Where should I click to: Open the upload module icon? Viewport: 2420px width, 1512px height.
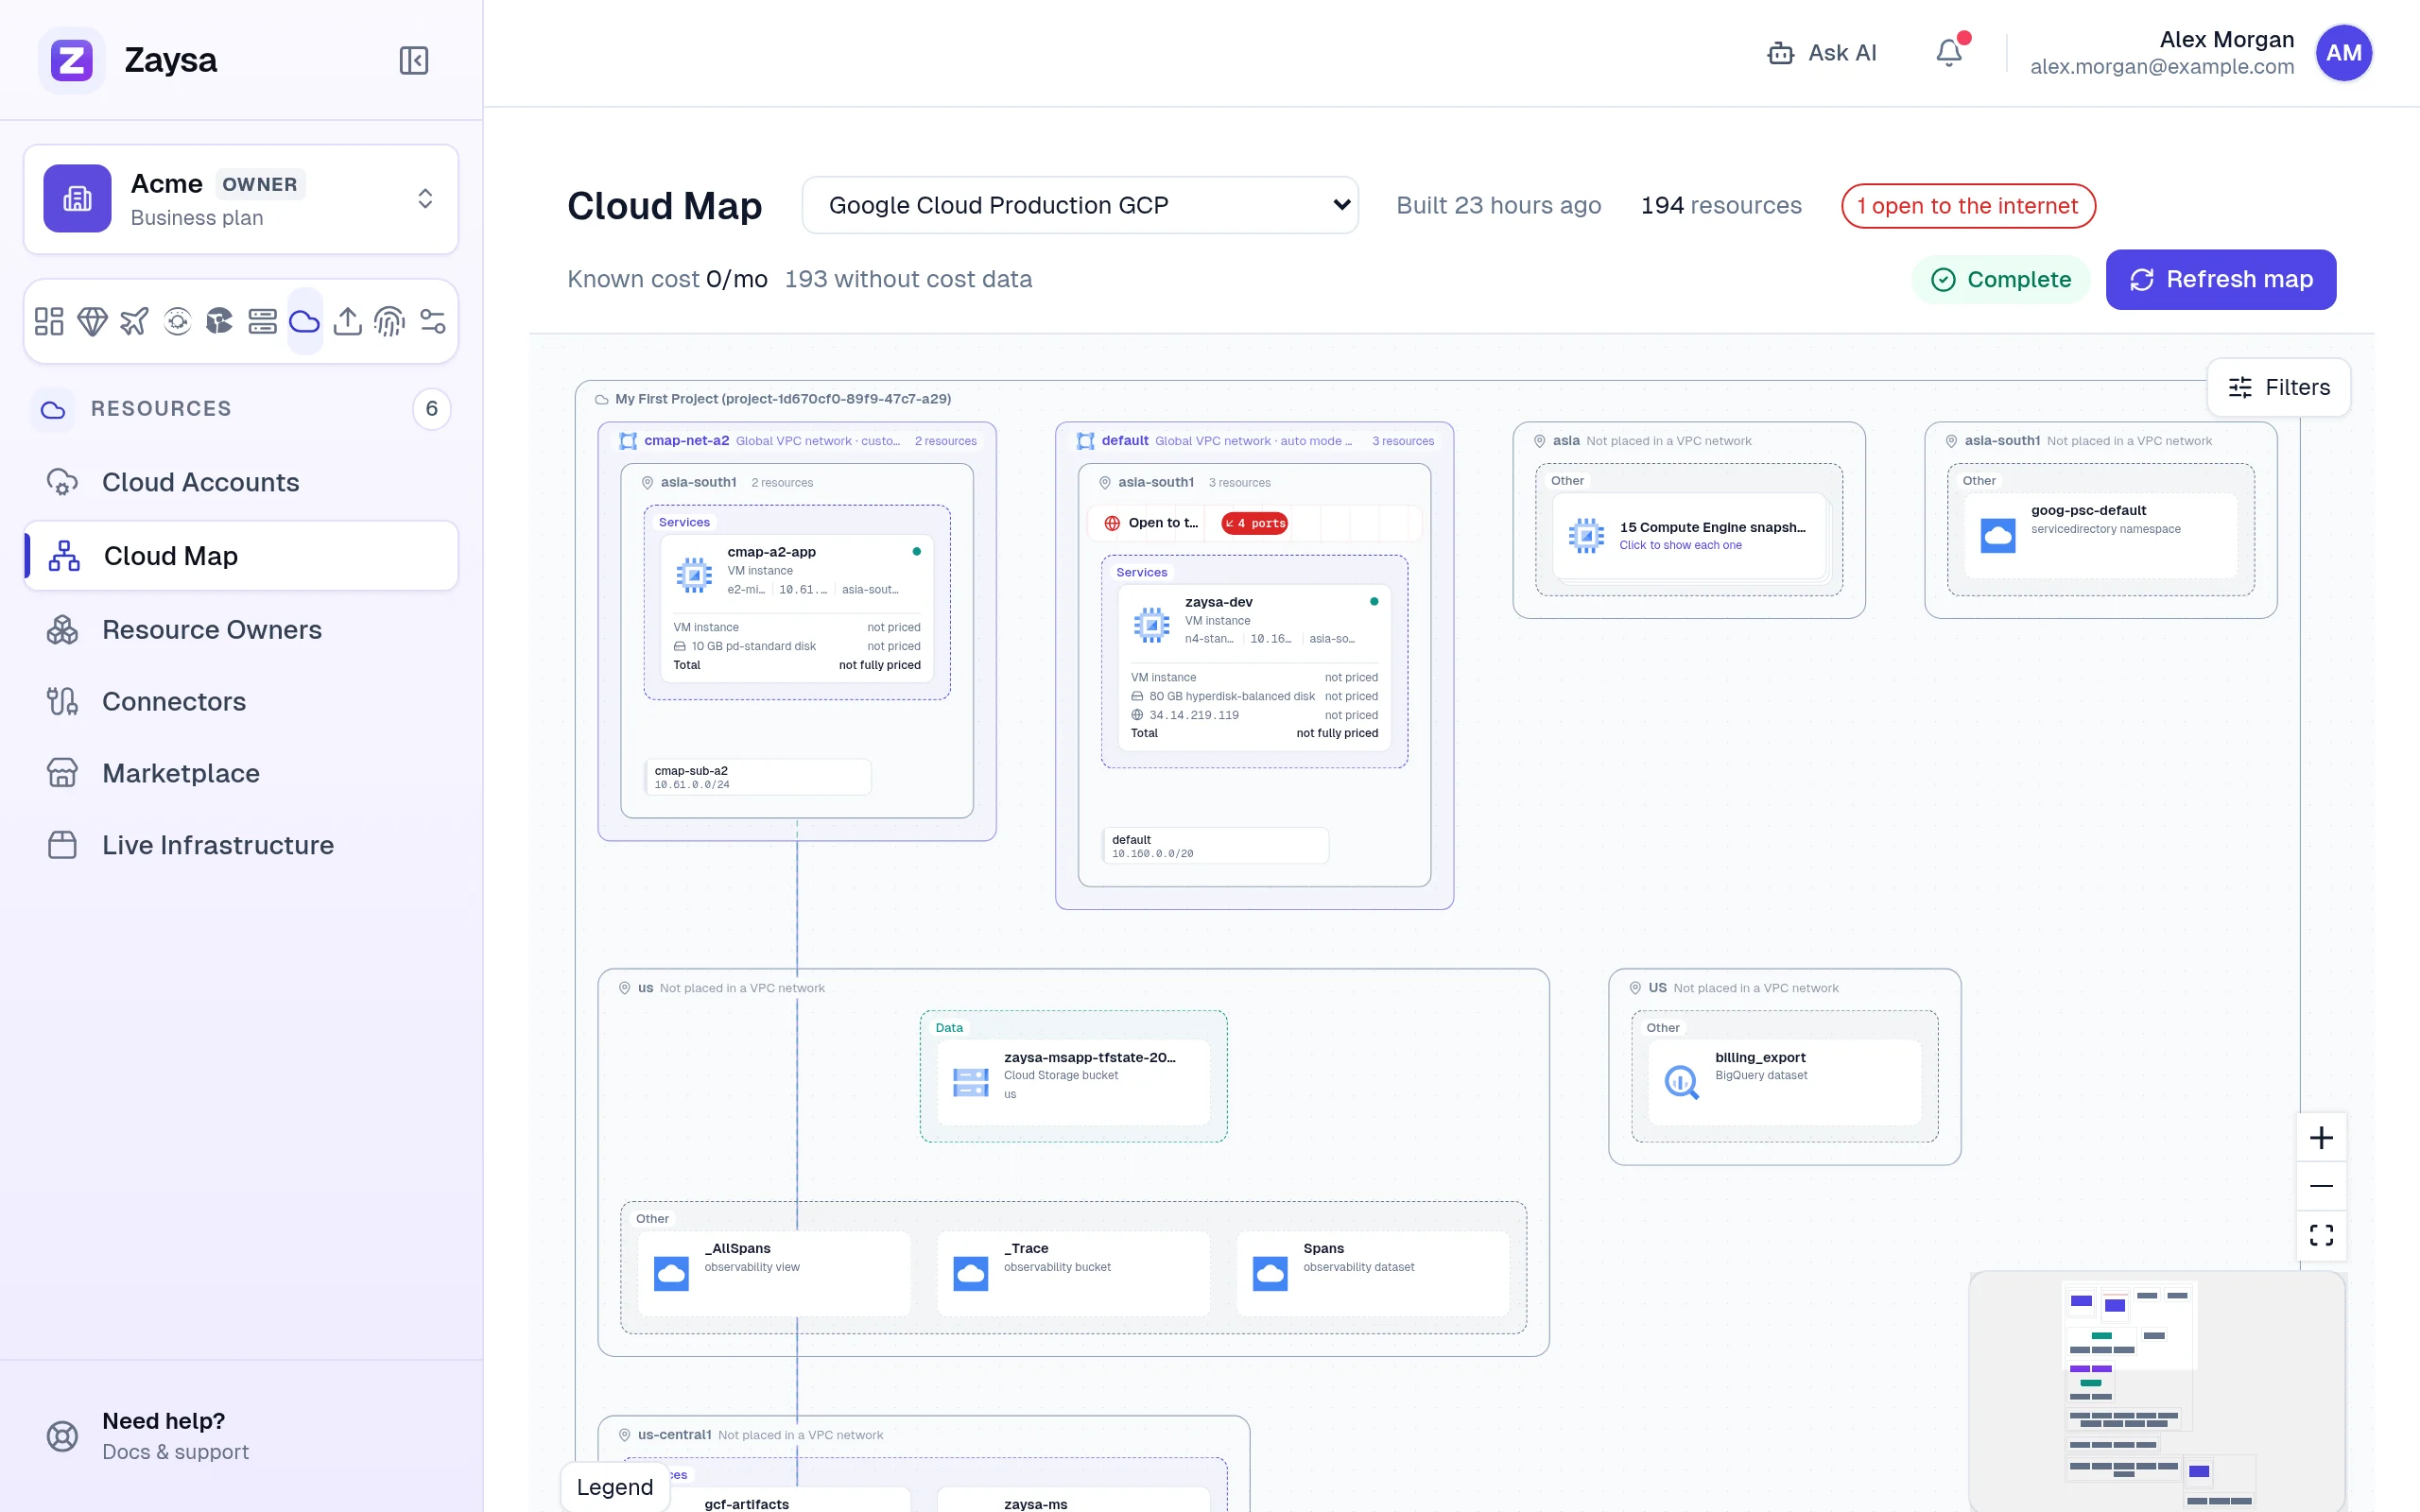(x=347, y=321)
